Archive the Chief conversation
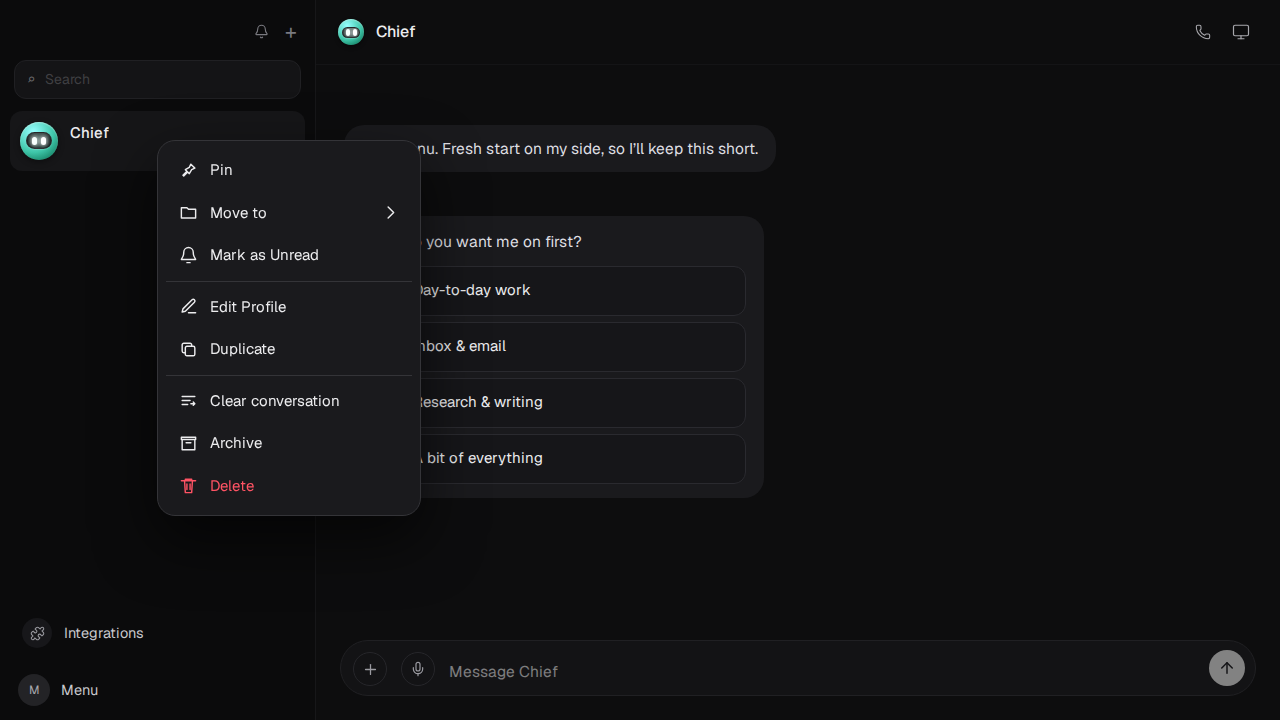The width and height of the screenshot is (1280, 720). pos(289,443)
